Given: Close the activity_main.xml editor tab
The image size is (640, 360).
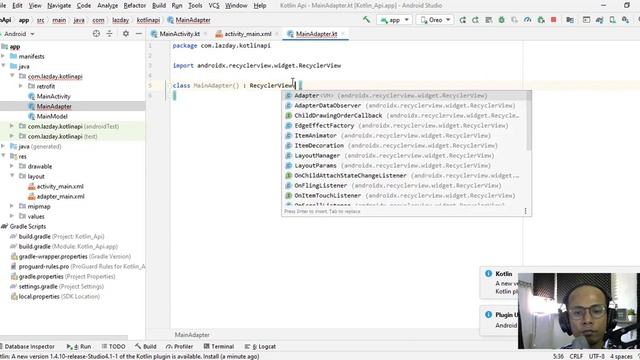Looking at the screenshot, I should 277,34.
